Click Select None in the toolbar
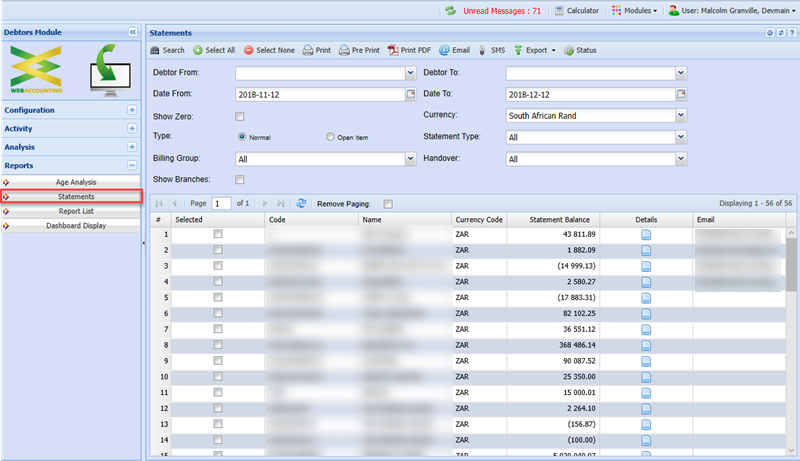This screenshot has width=800, height=461. click(x=269, y=50)
